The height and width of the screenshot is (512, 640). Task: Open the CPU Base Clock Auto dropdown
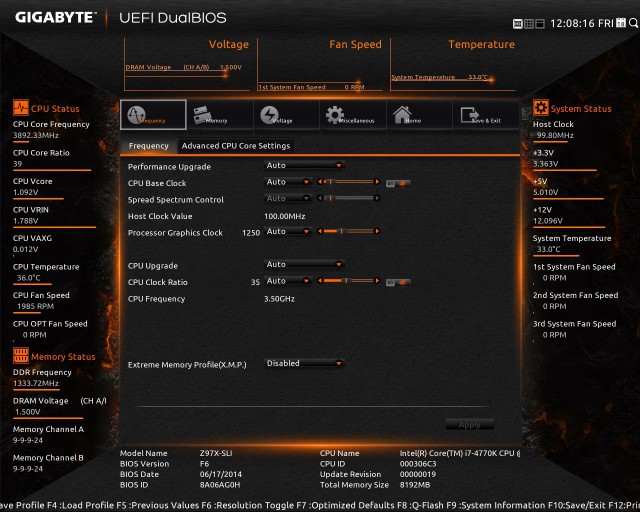[x=288, y=182]
